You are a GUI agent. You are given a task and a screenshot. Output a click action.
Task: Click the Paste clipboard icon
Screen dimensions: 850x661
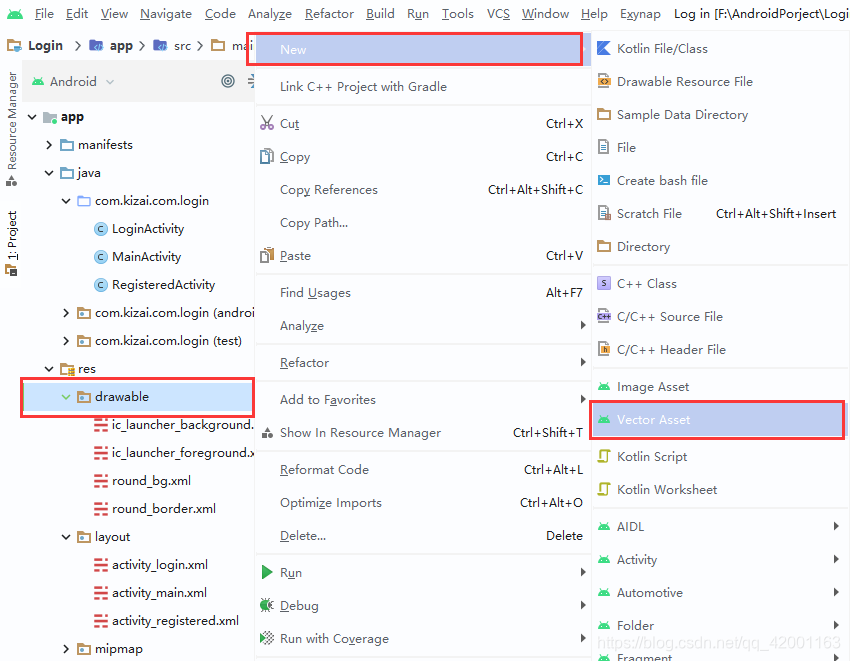(267, 255)
